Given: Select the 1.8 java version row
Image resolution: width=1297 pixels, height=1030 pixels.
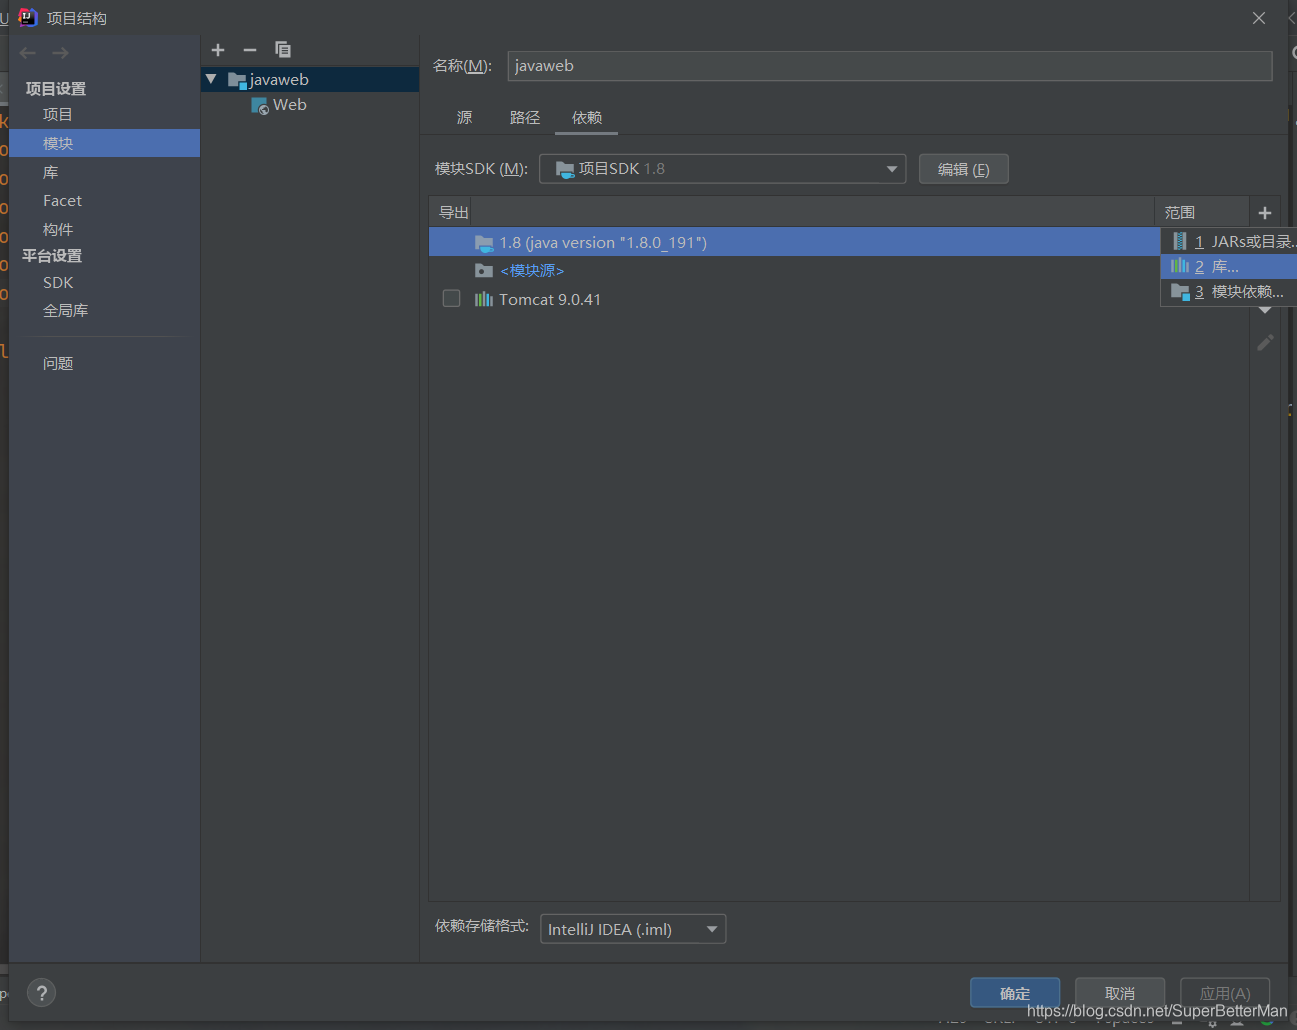Looking at the screenshot, I should click(x=794, y=242).
